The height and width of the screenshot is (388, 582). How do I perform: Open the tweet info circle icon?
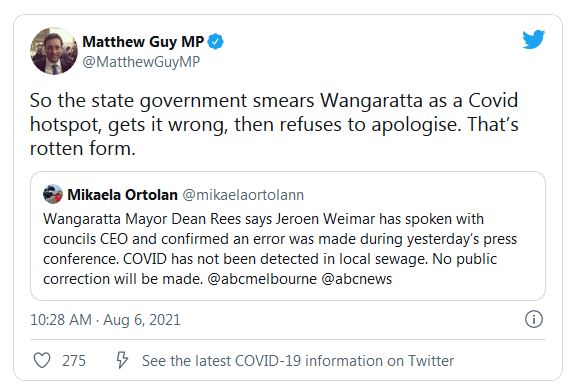(534, 319)
